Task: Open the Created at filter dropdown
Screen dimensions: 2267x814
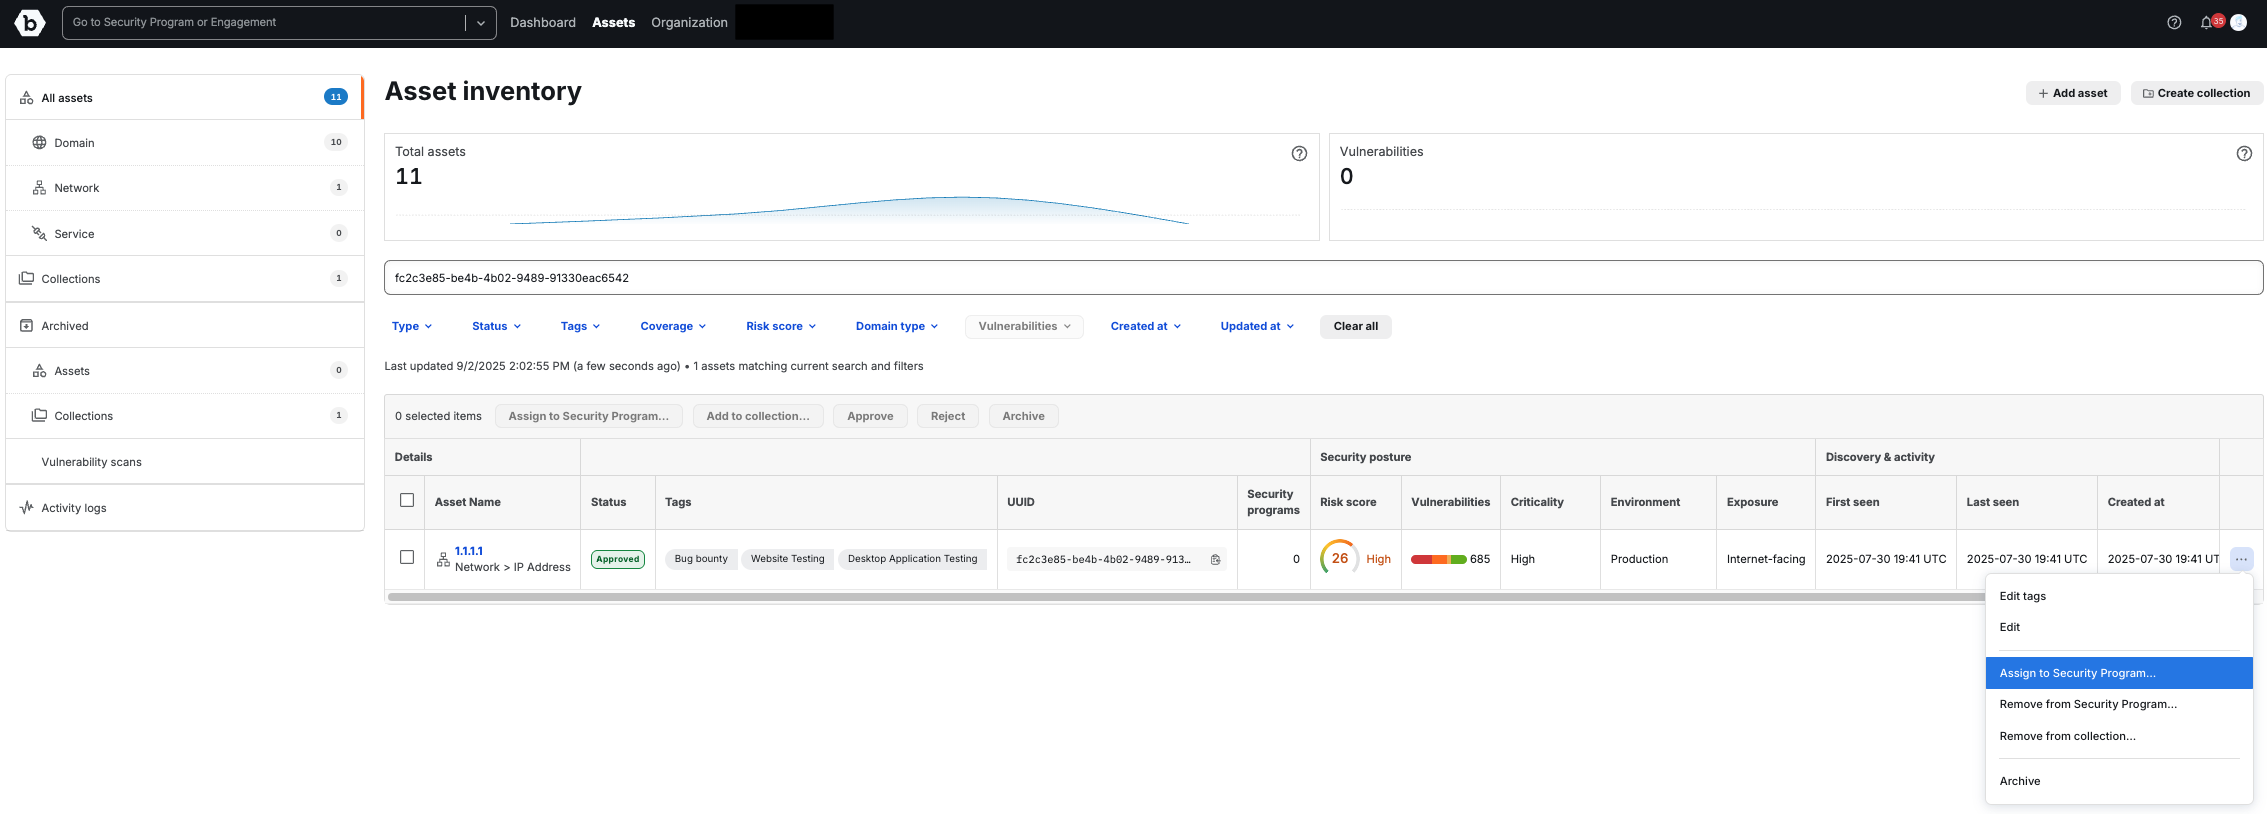Action: pyautogui.click(x=1146, y=326)
